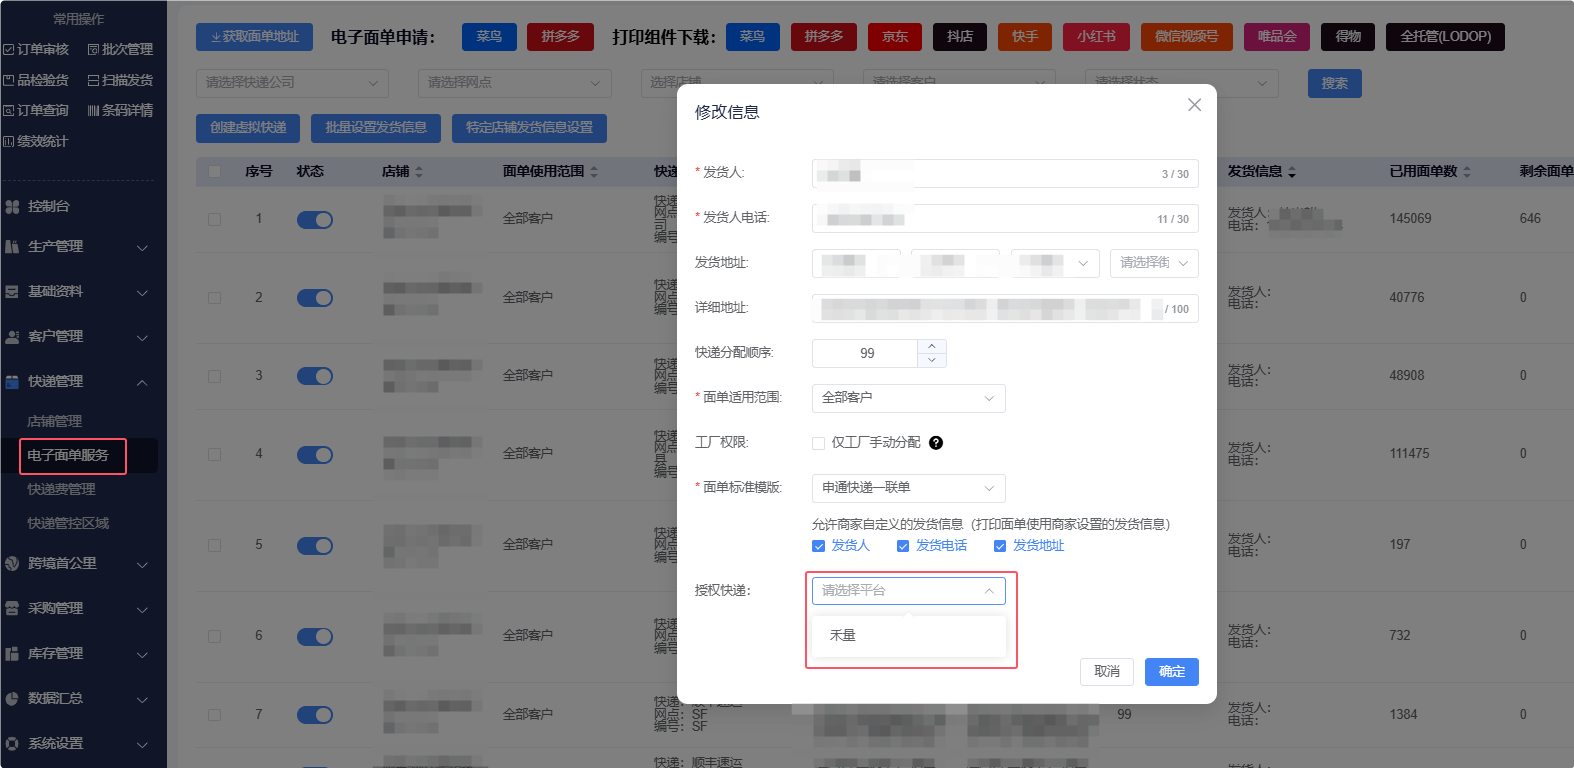Click the 生产管理 icon in sidebar

pyautogui.click(x=12, y=247)
